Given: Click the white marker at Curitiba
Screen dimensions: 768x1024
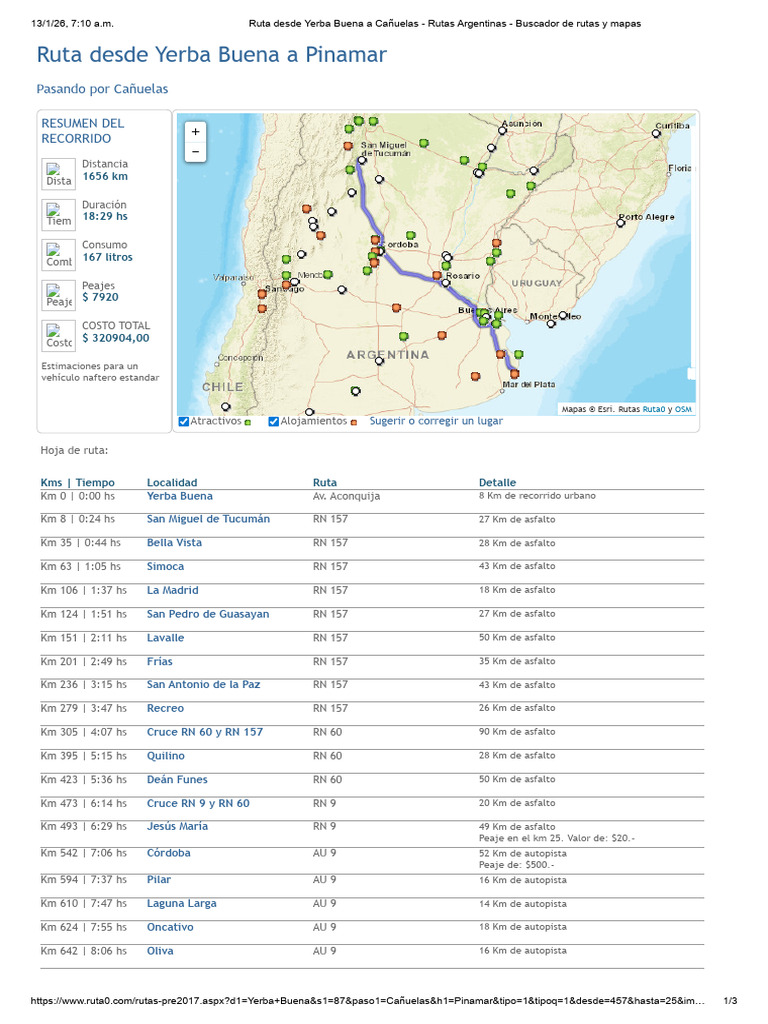Looking at the screenshot, I should (656, 133).
